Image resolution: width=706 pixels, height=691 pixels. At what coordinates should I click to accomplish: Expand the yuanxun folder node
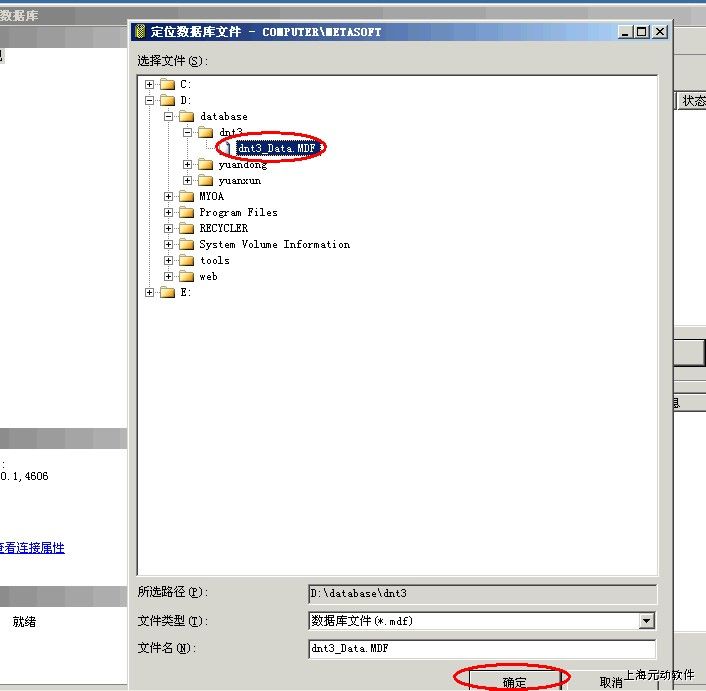click(188, 181)
